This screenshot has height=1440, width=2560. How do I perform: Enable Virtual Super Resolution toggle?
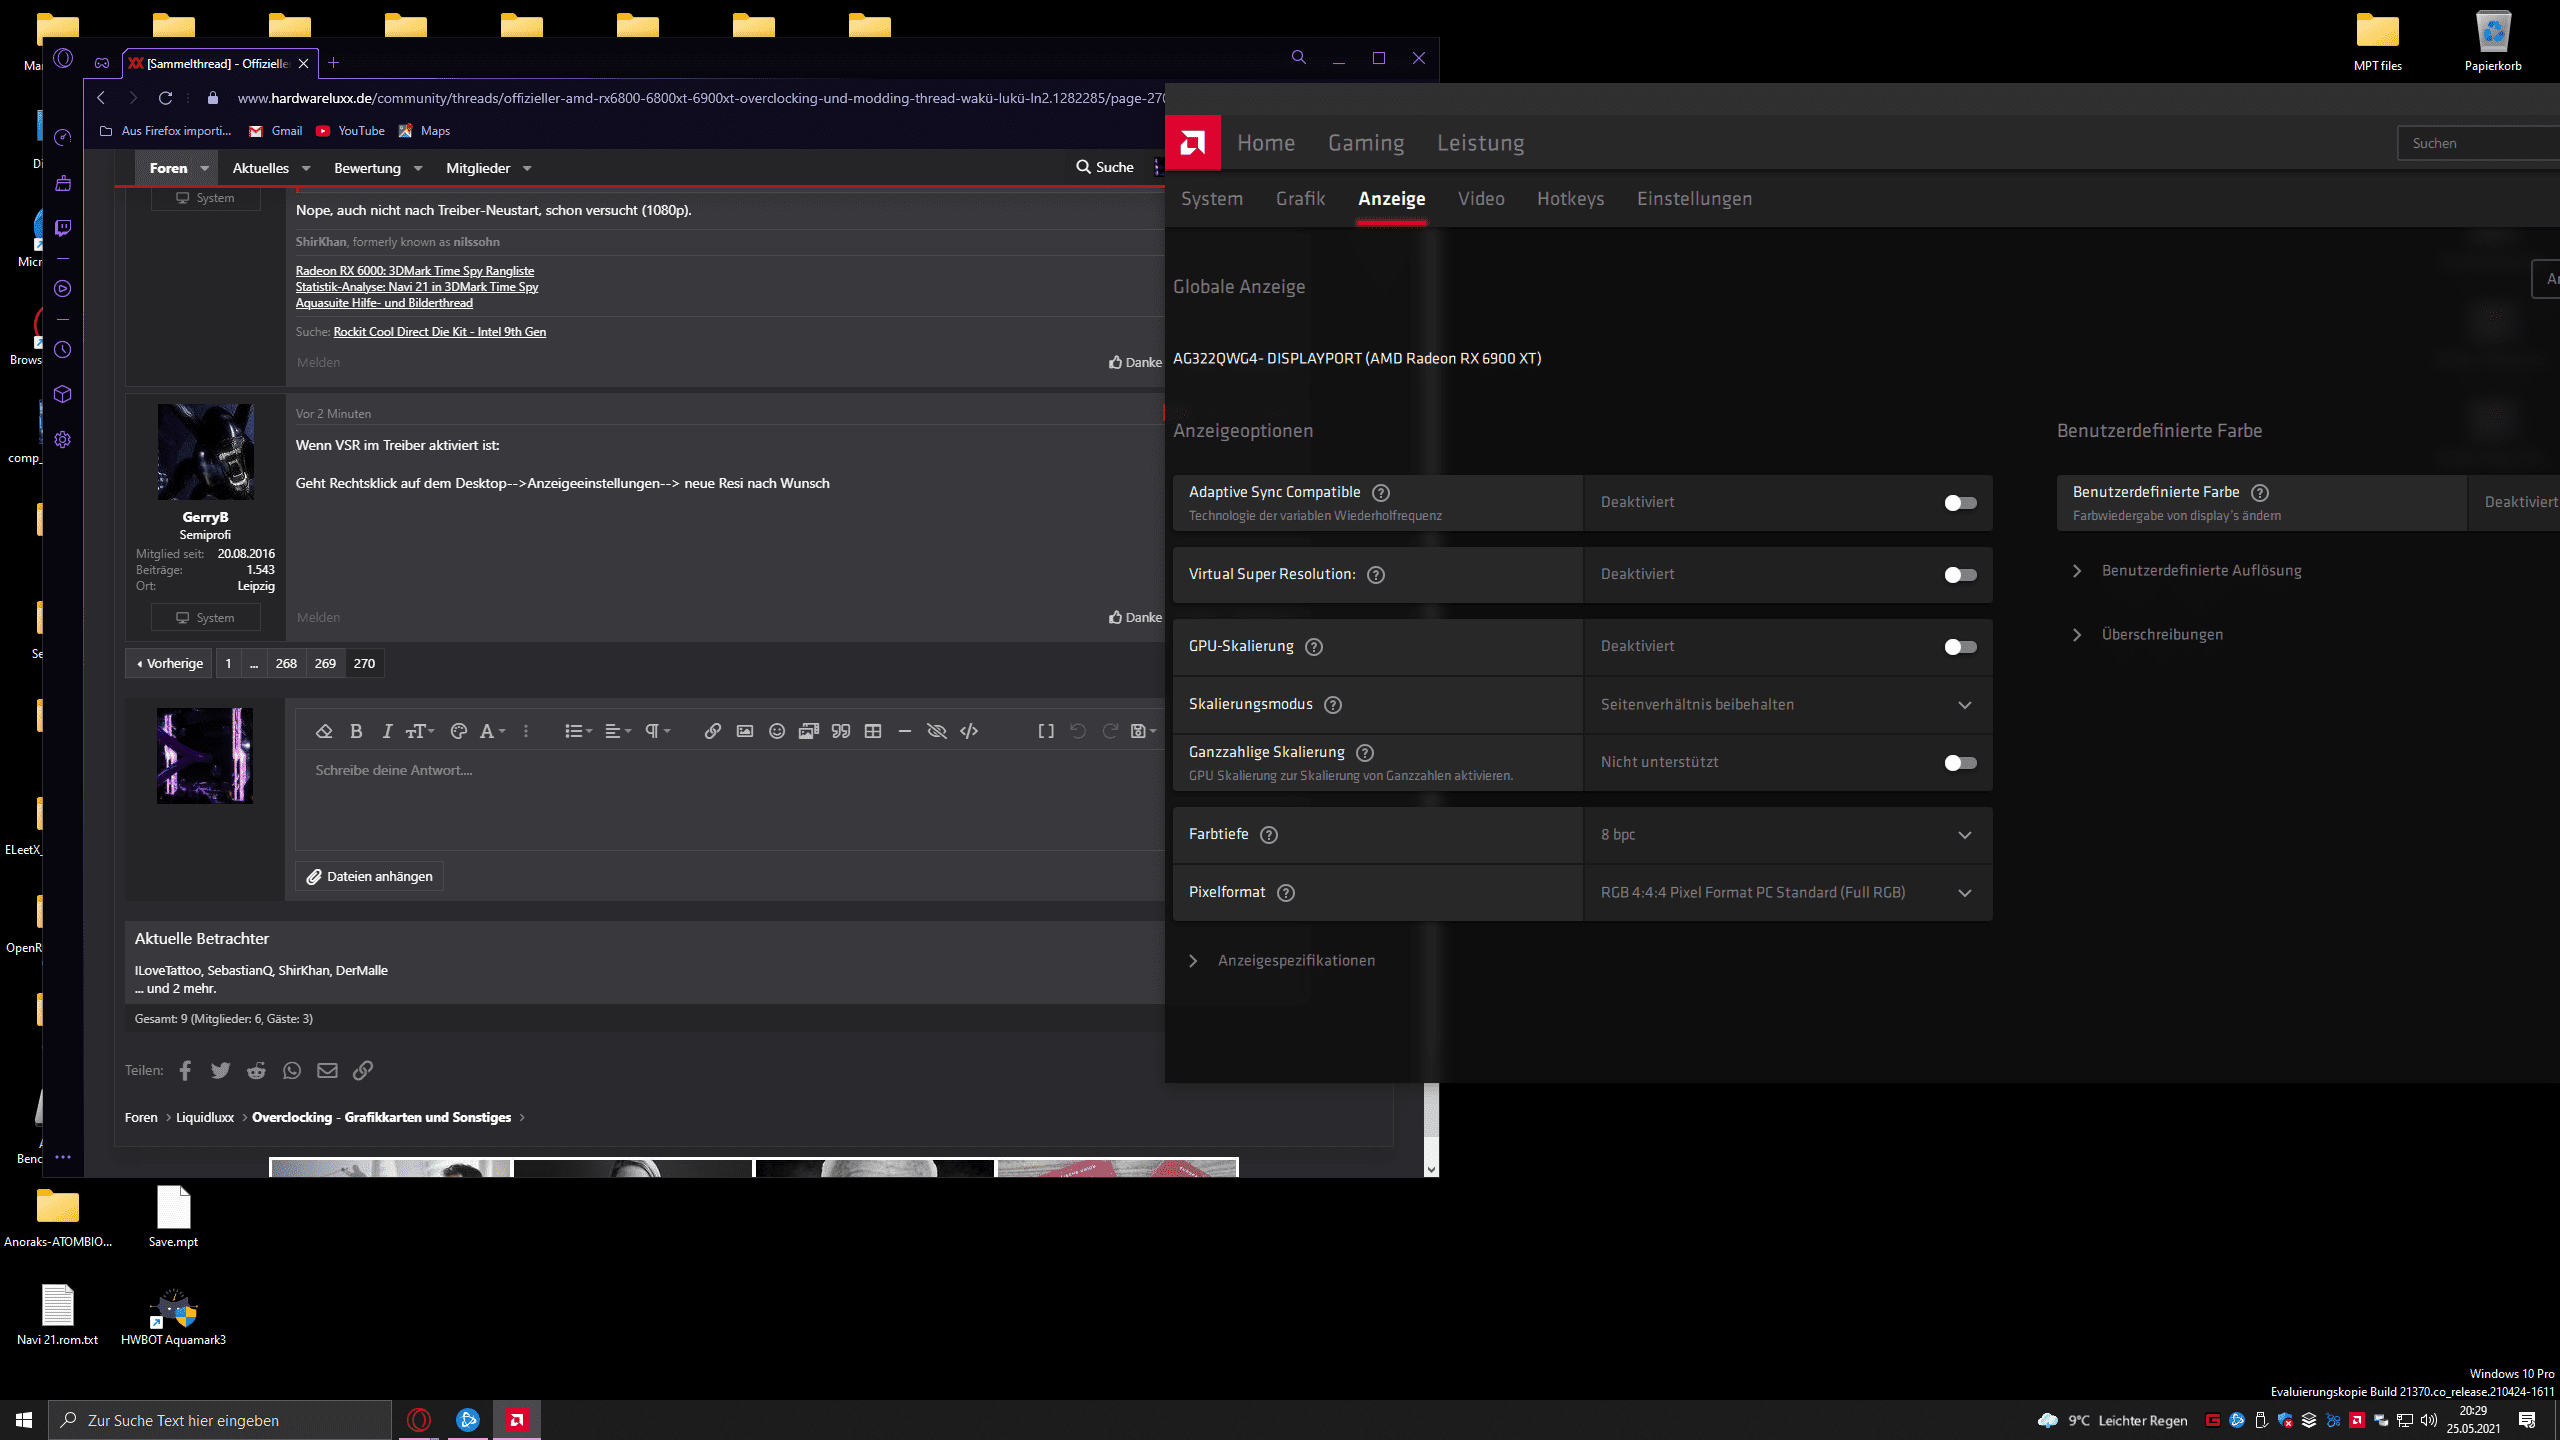[1960, 575]
